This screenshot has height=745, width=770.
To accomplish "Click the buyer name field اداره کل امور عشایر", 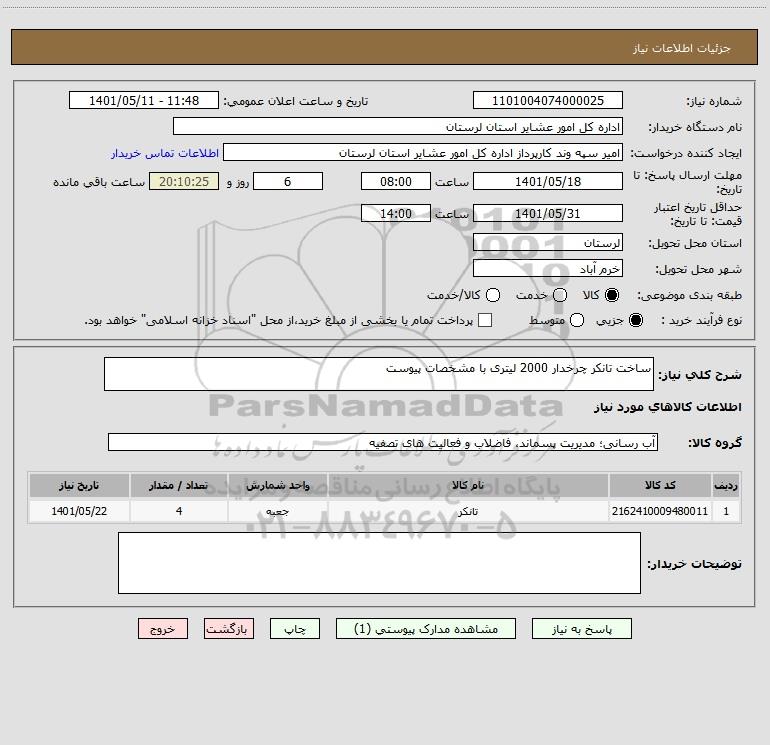I will (398, 127).
